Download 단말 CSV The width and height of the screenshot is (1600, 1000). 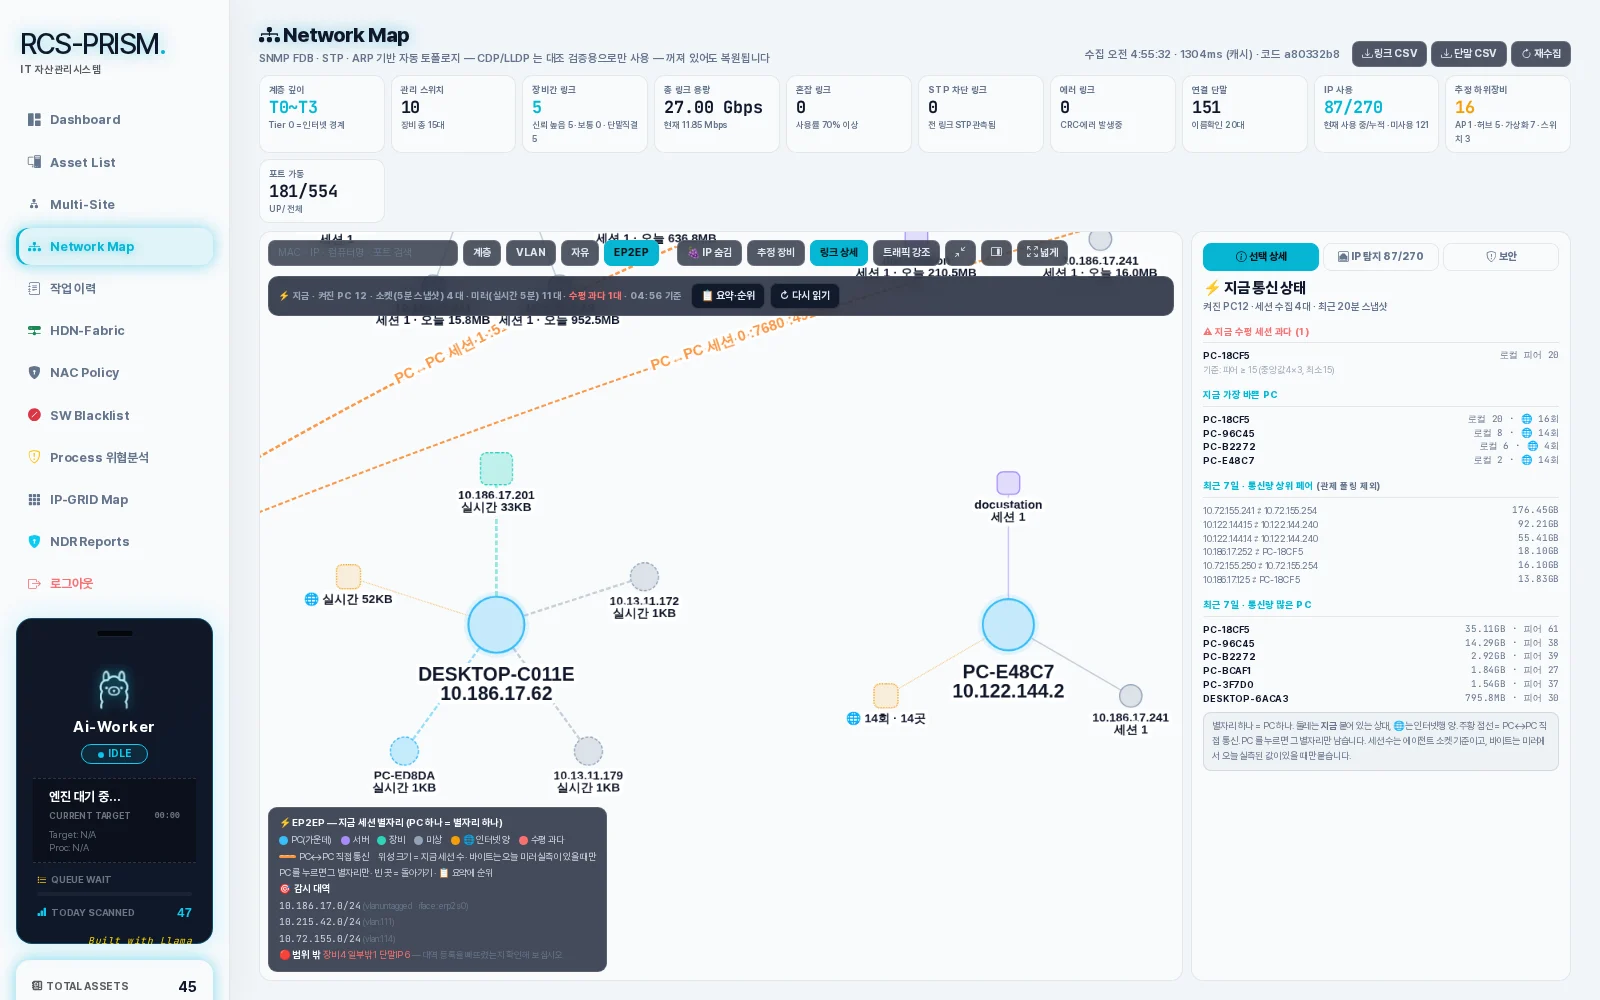(1469, 54)
